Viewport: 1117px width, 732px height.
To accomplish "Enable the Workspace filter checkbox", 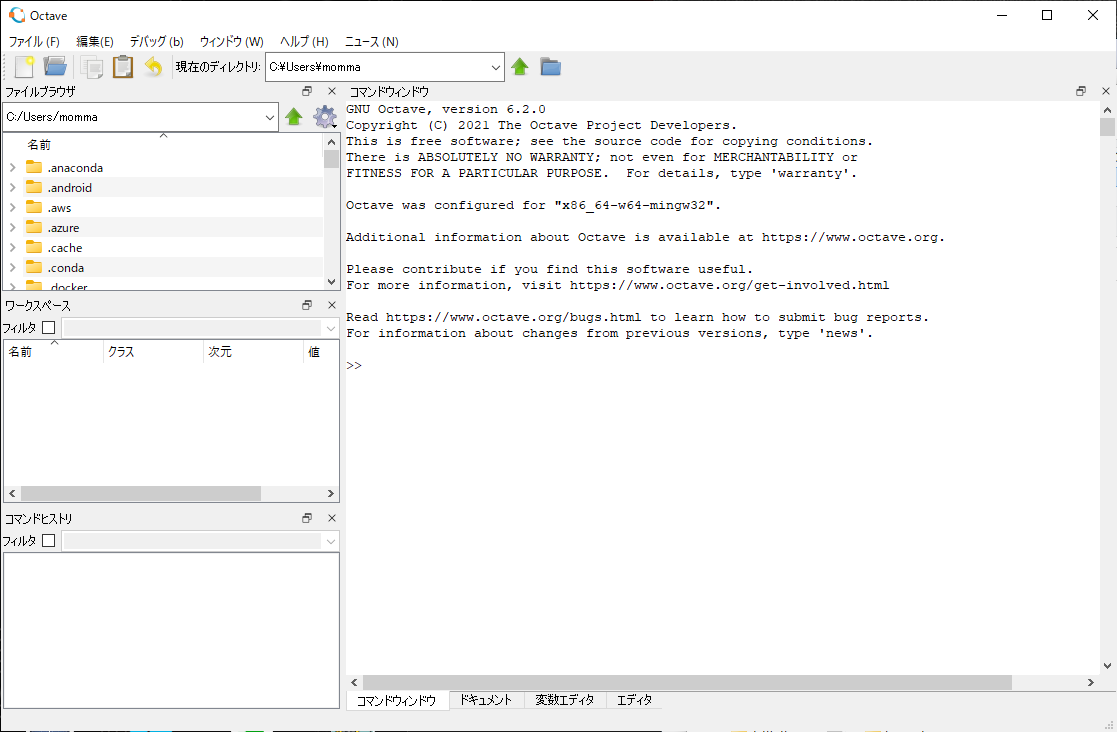I will pos(48,328).
